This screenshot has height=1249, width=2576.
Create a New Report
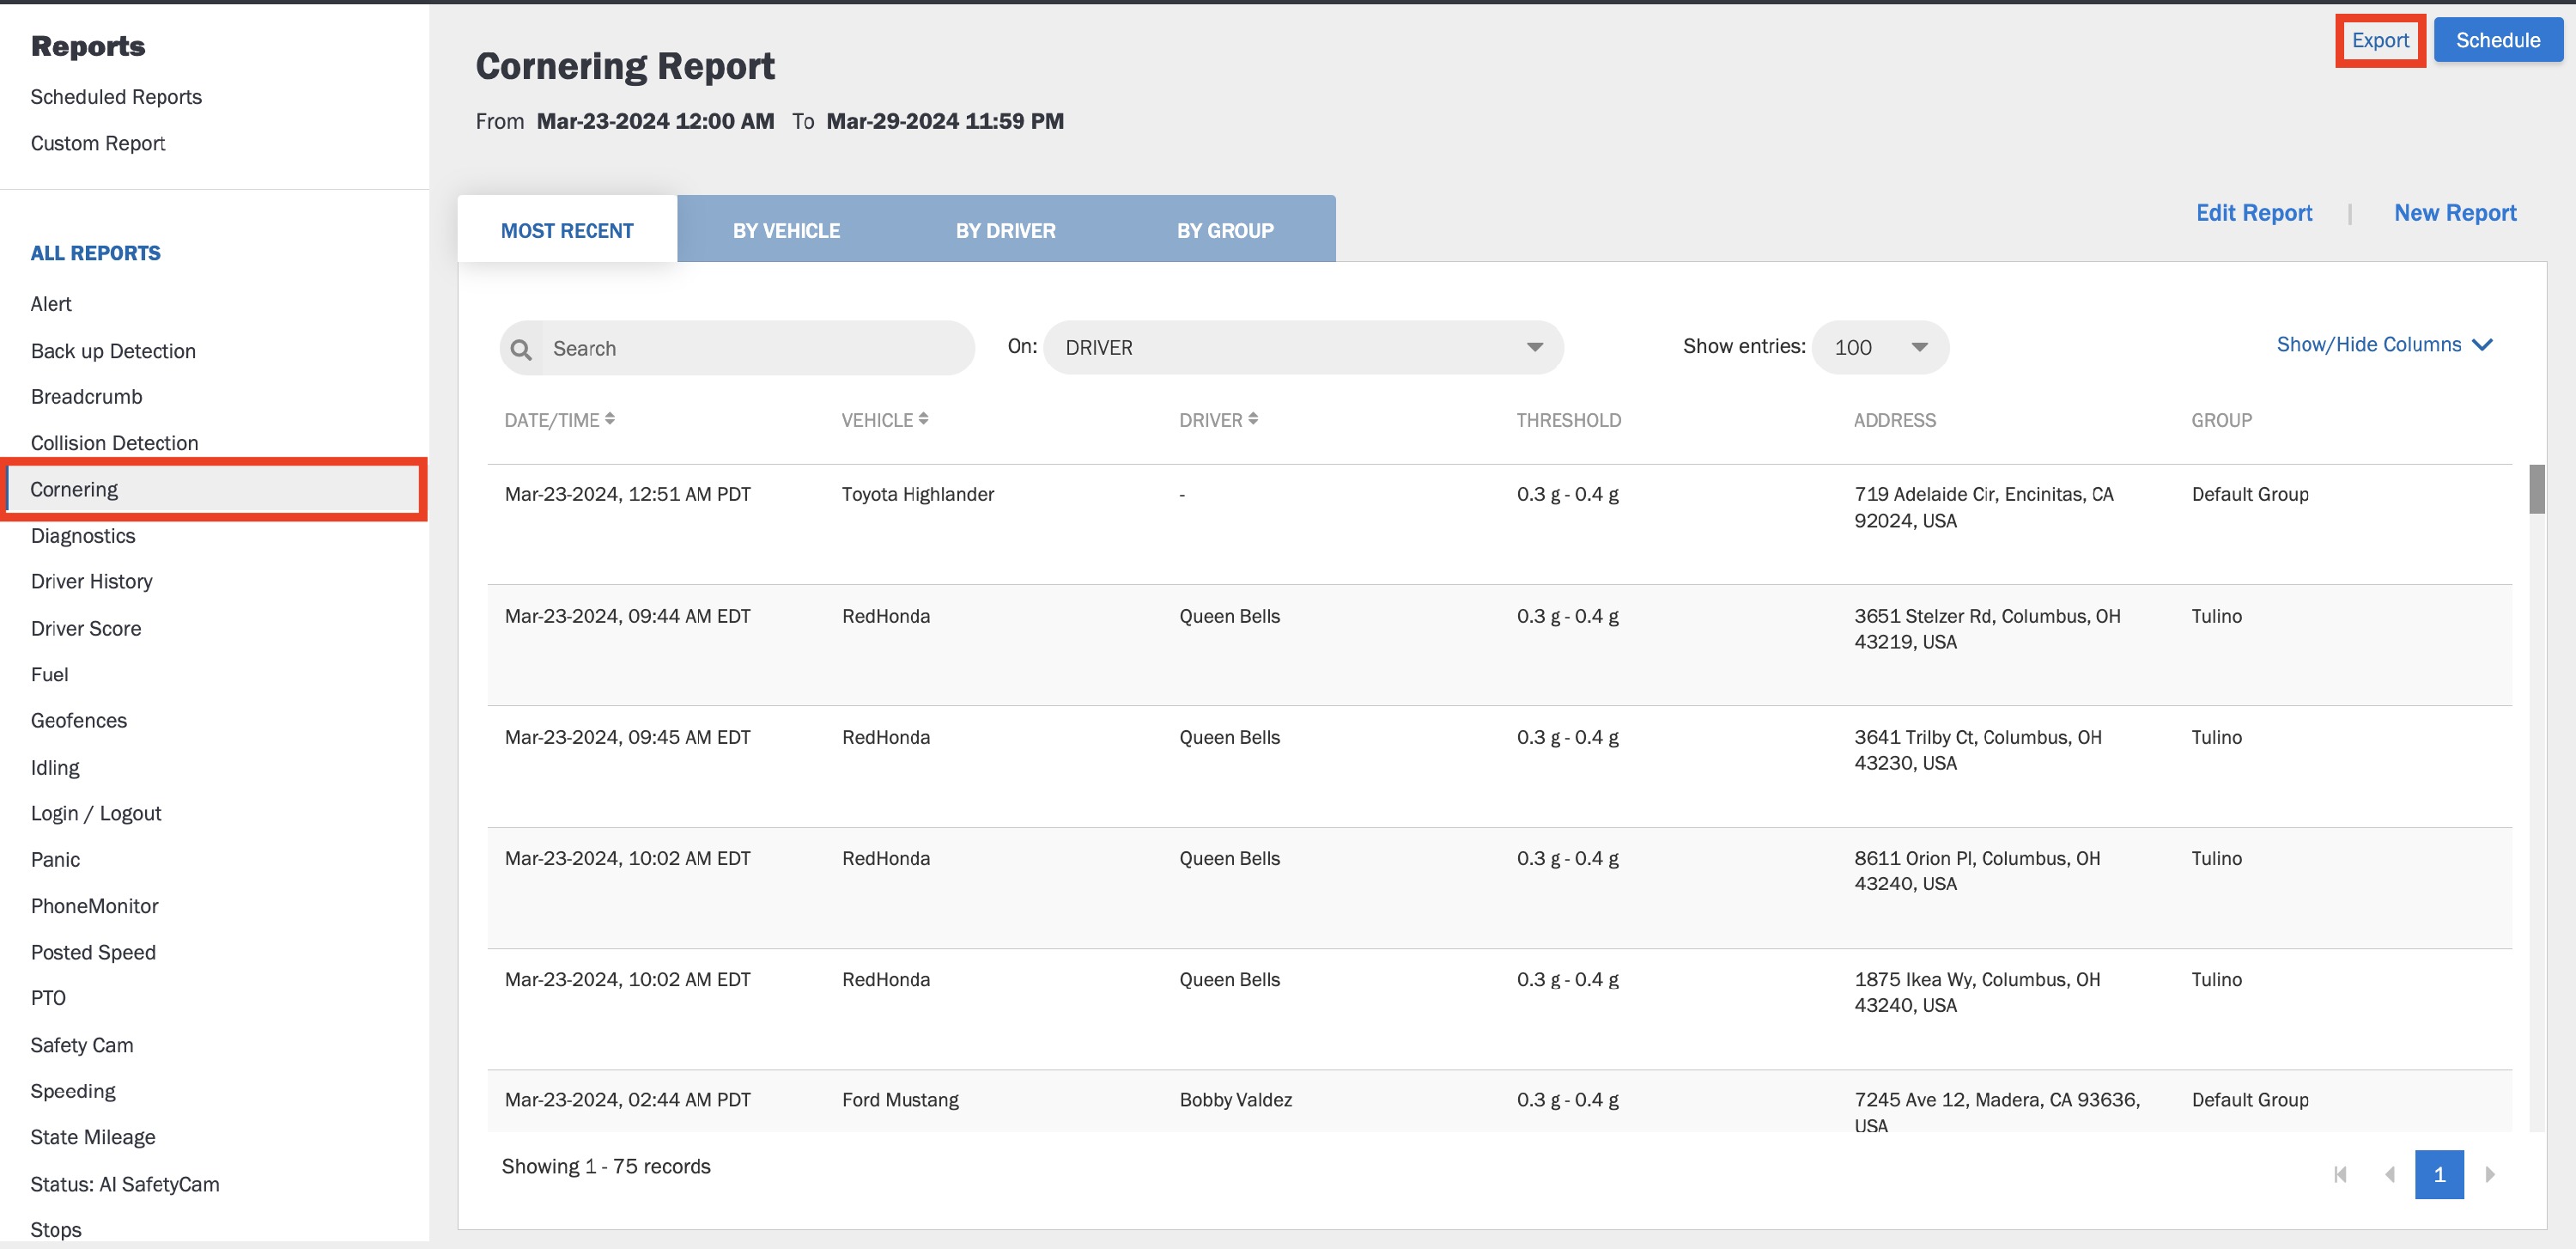(2455, 213)
